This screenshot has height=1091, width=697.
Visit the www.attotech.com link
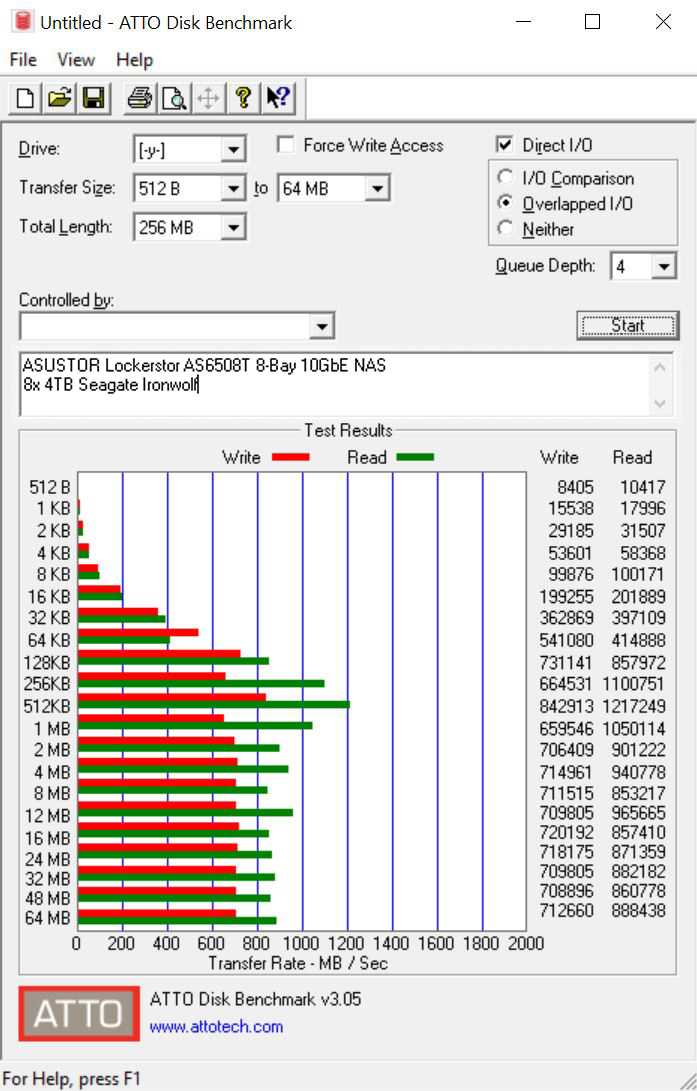(216, 1027)
